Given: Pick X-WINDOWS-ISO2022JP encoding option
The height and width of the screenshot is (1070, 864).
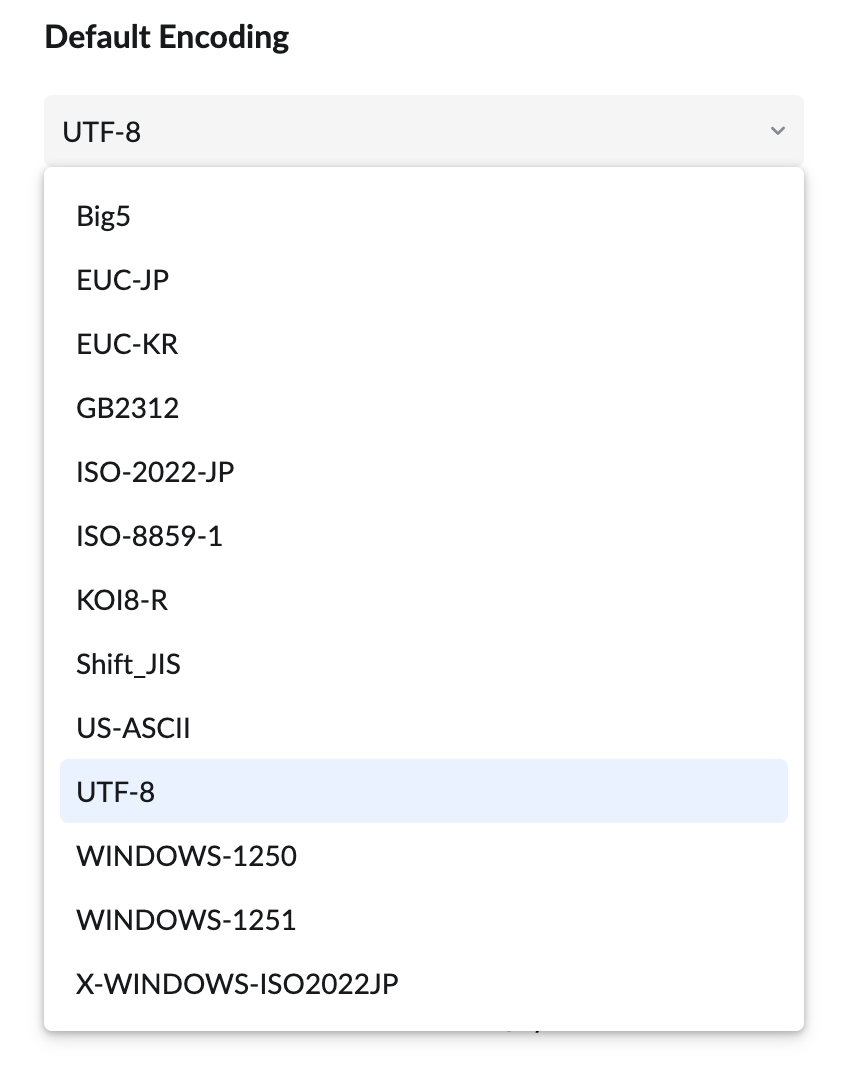Looking at the screenshot, I should [237, 984].
